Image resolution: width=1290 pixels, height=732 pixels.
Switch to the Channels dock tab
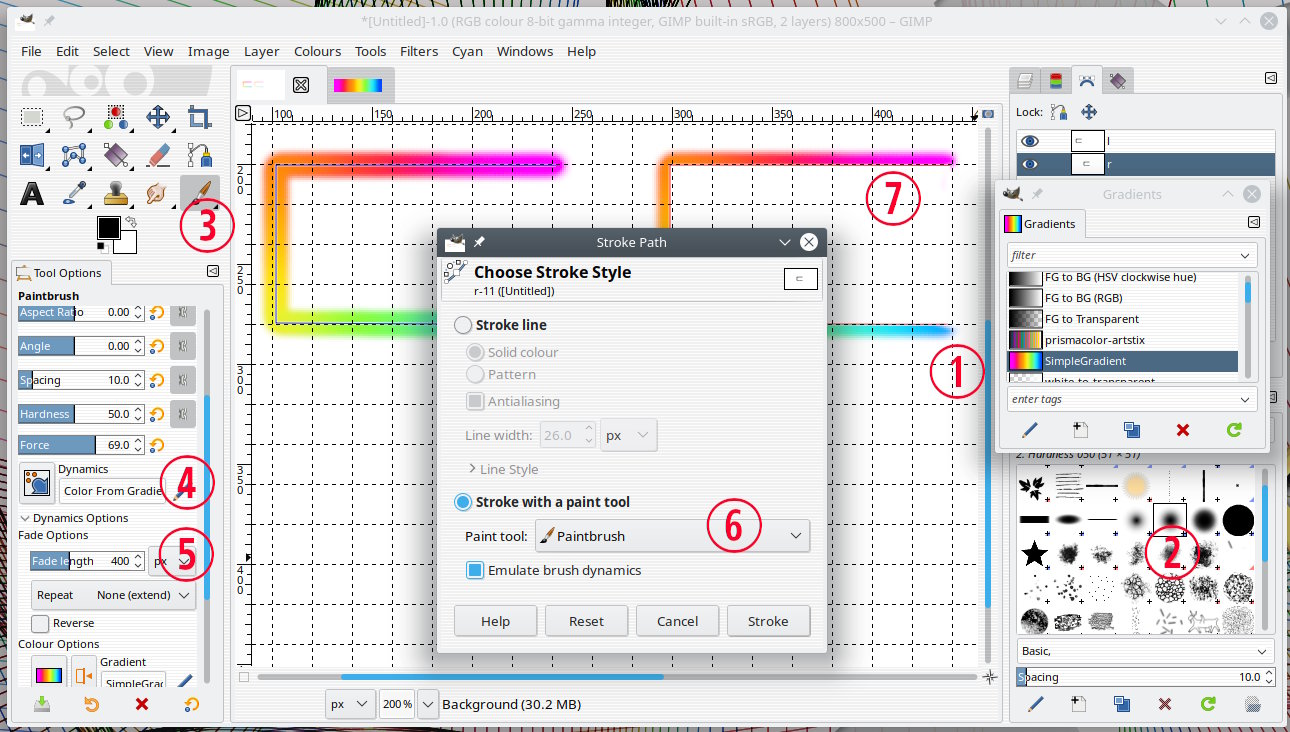click(1055, 81)
